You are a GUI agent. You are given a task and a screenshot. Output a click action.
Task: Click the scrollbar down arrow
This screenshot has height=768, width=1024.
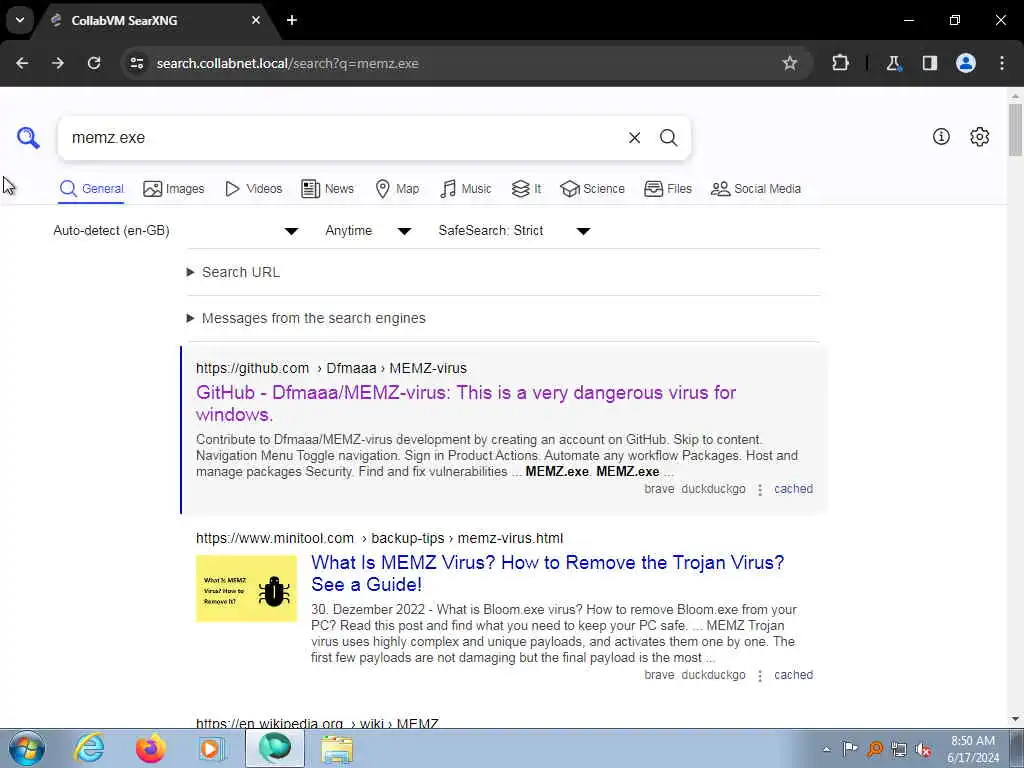click(x=1015, y=719)
